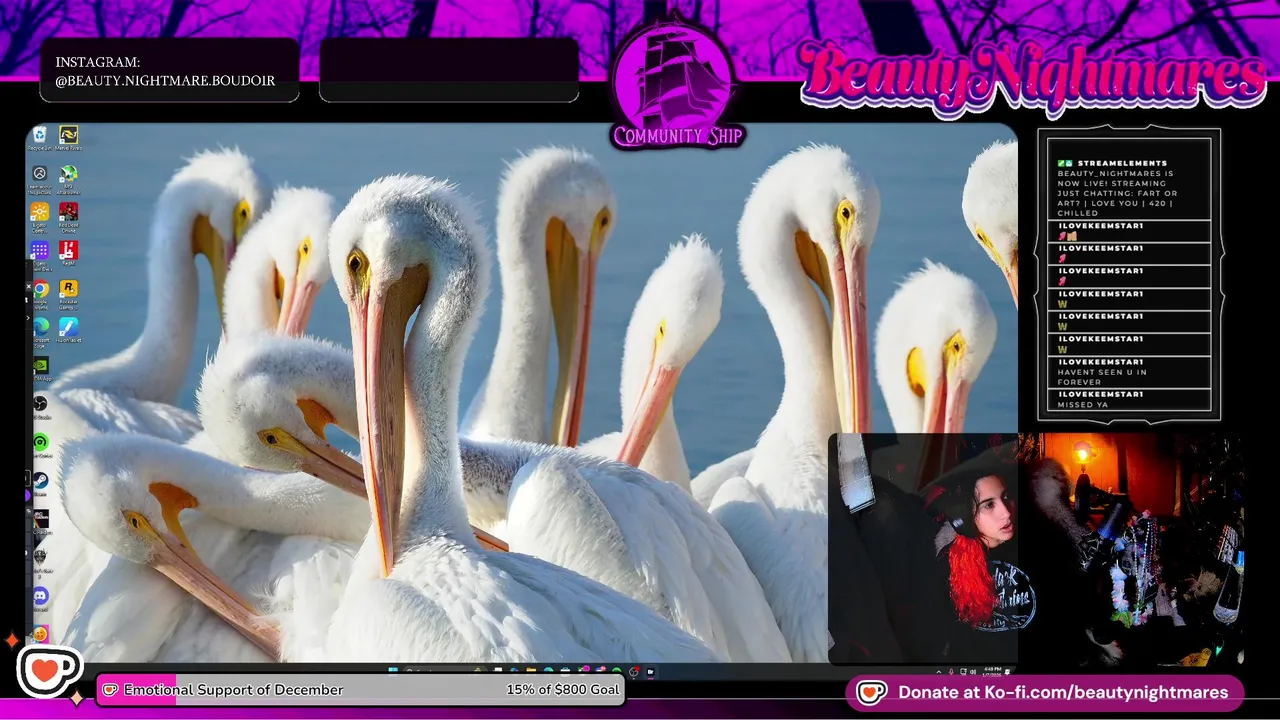The width and height of the screenshot is (1280, 720).
Task: Launch Red Dead Online shortcut
Action: (x=69, y=215)
